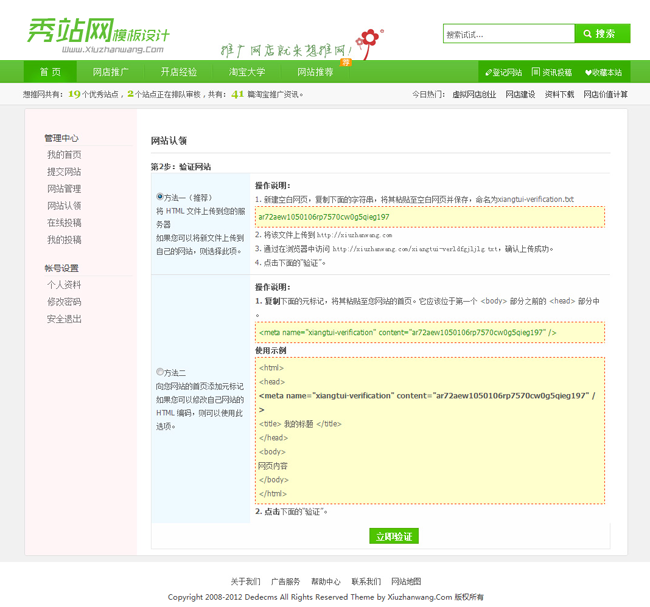
Task: Focus the search input field
Action: pos(508,34)
